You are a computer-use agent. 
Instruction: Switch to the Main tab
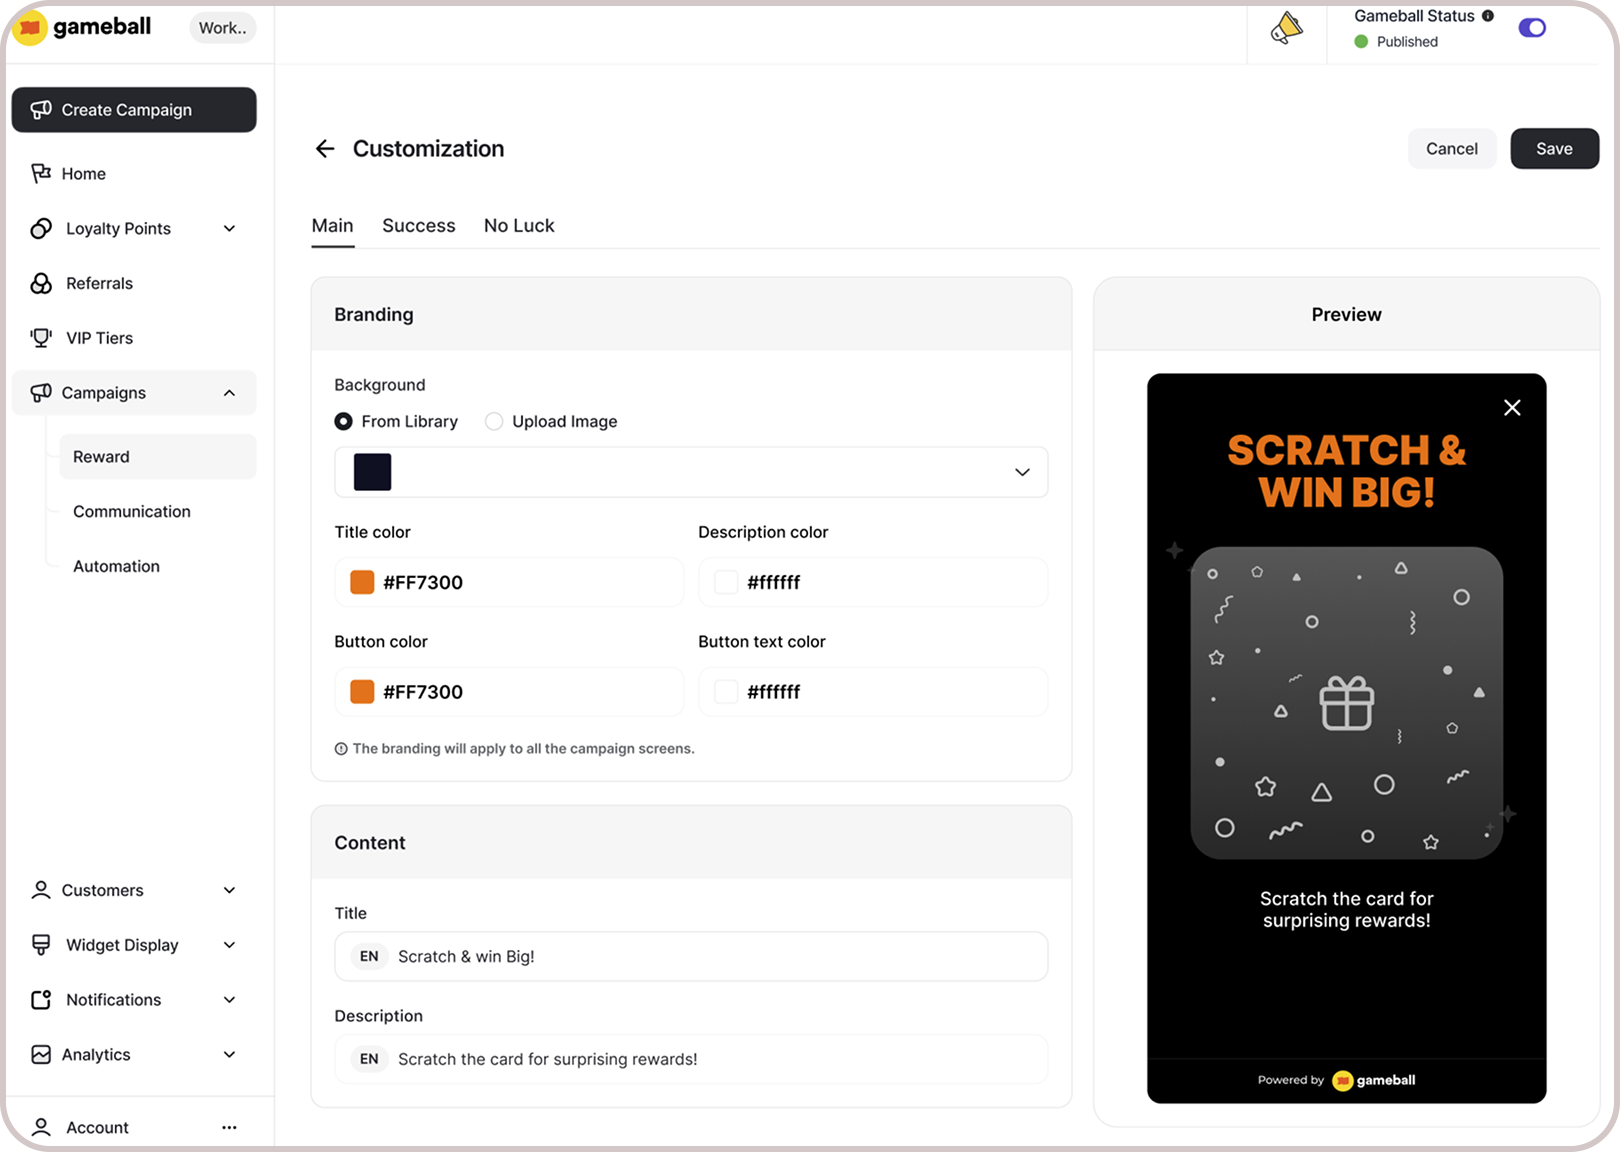click(332, 226)
